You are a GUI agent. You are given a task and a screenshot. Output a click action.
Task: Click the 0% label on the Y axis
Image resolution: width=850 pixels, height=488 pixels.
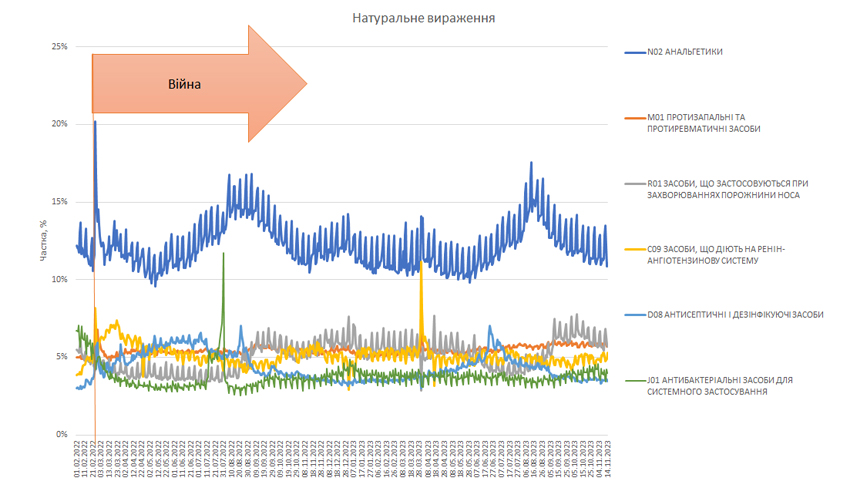(x=61, y=434)
